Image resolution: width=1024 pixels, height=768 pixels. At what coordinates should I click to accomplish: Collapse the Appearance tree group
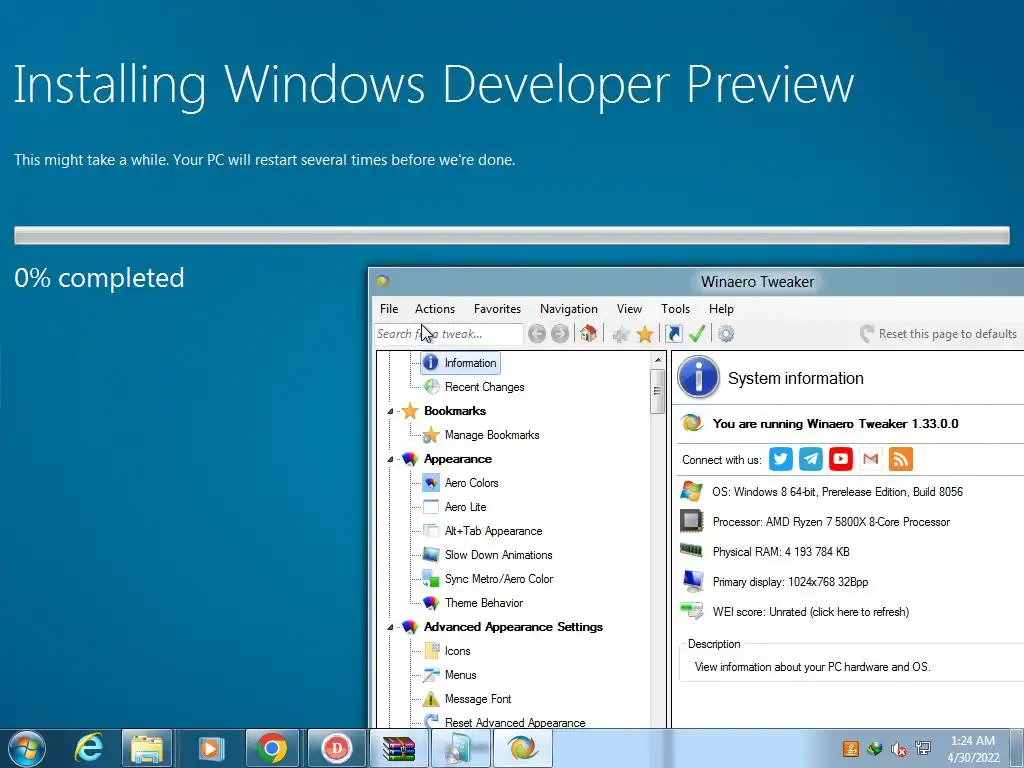click(x=390, y=460)
